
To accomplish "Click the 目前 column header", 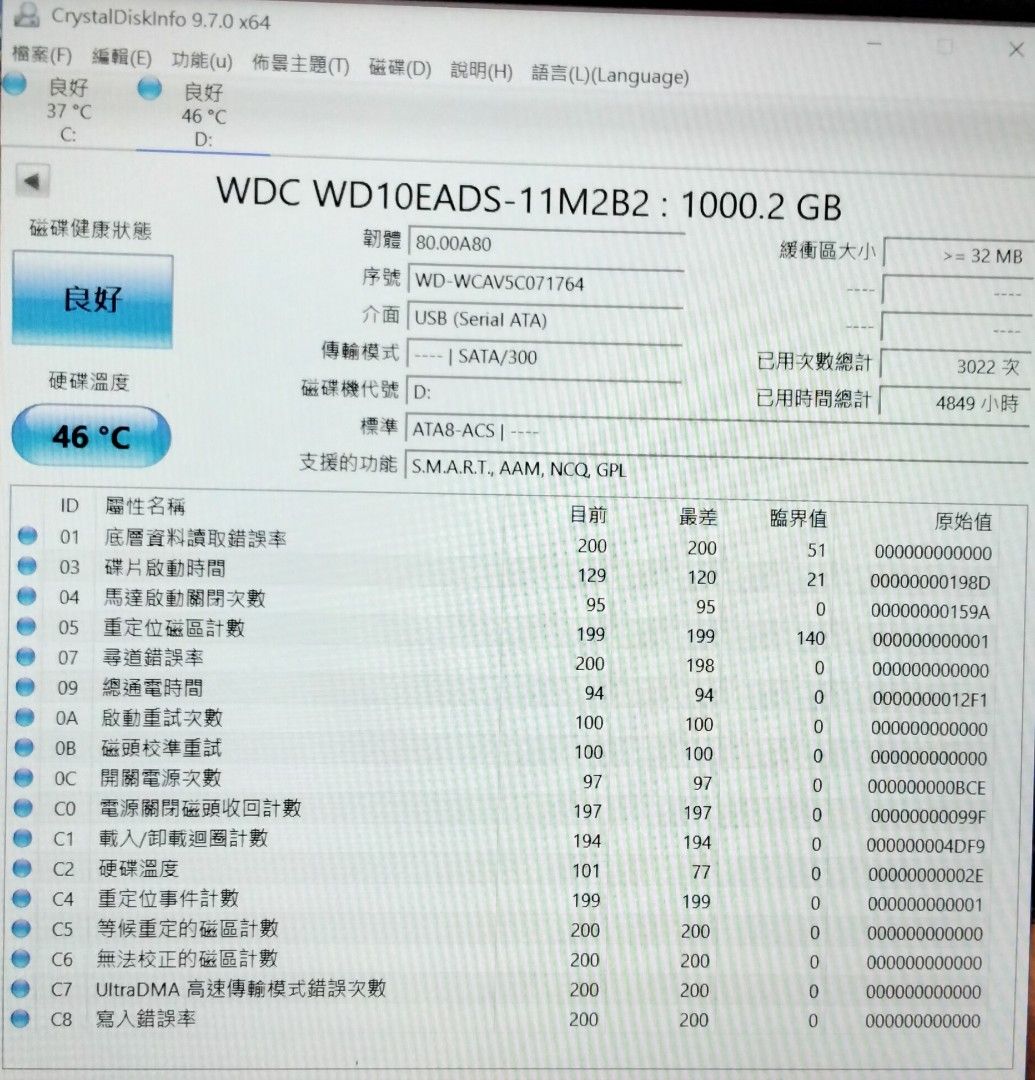I will [x=589, y=514].
